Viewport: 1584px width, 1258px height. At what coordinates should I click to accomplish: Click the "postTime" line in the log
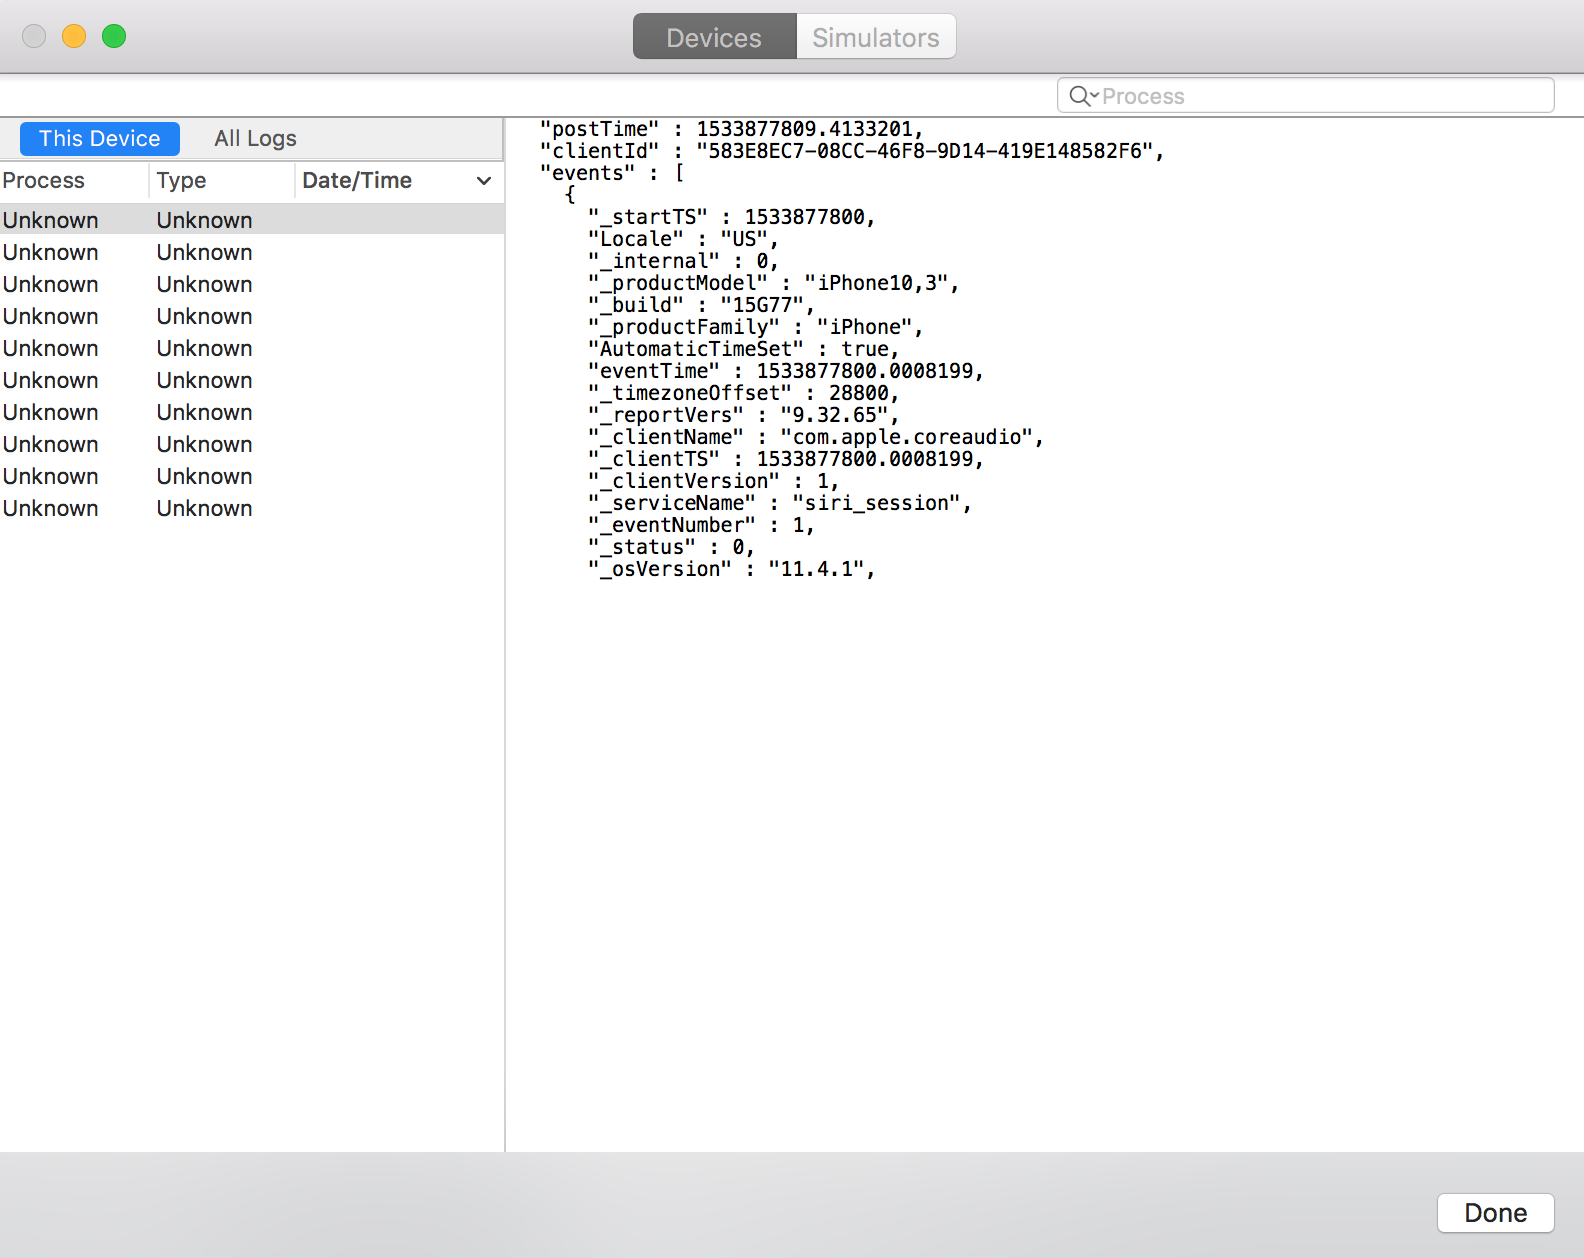click(x=731, y=129)
